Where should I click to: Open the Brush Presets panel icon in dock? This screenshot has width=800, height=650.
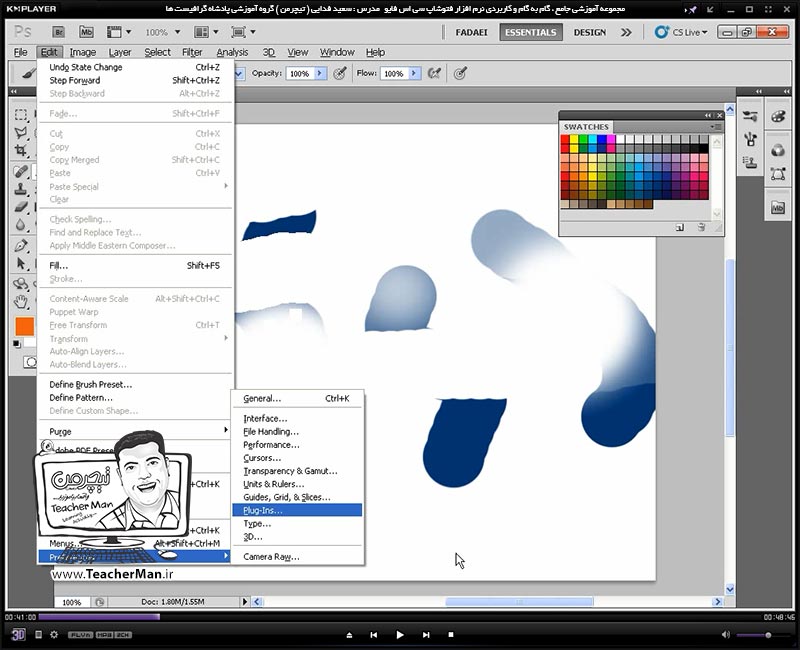tap(750, 139)
